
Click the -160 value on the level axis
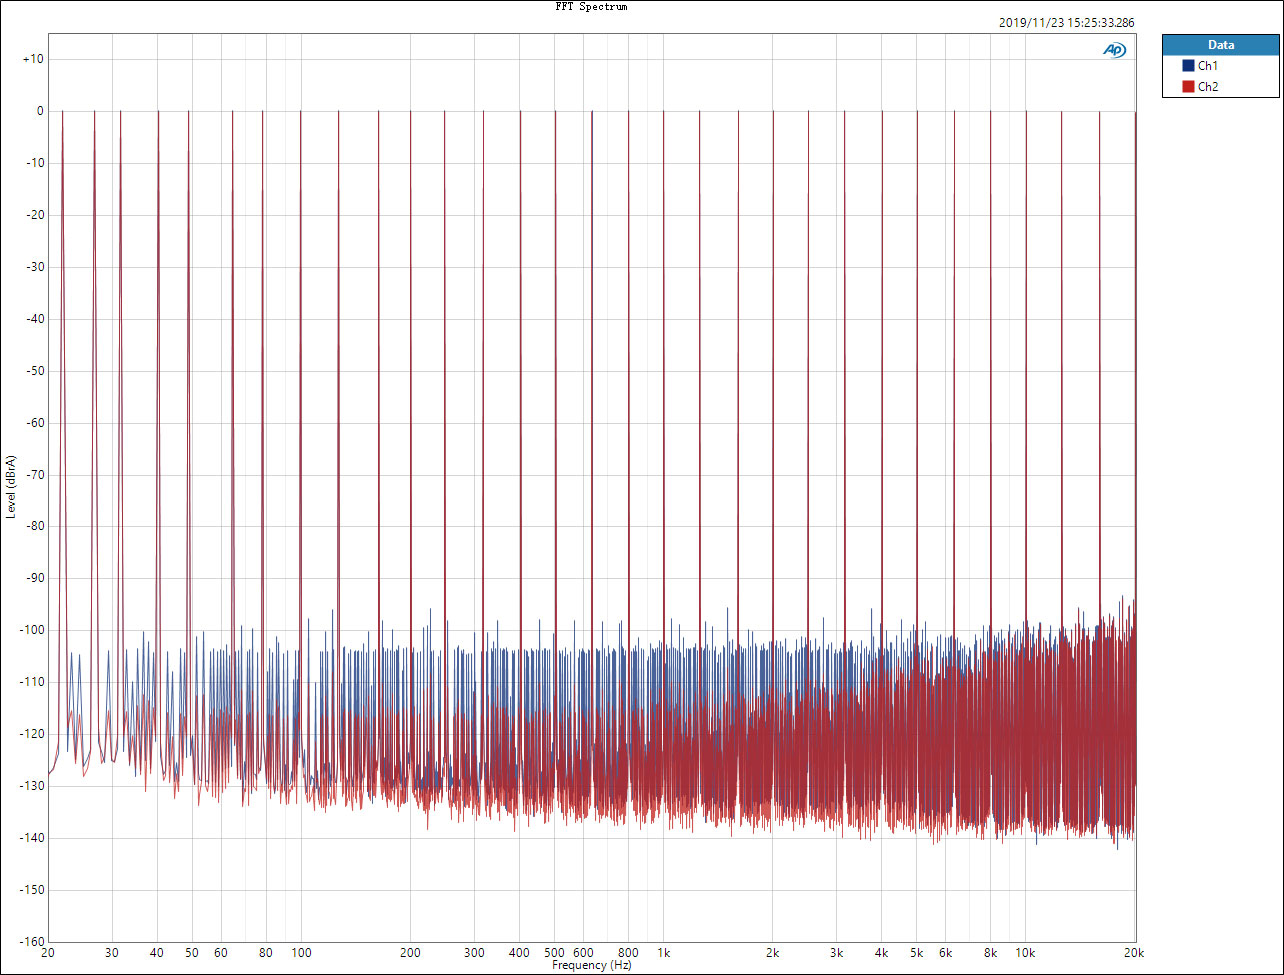pyautogui.click(x=31, y=941)
